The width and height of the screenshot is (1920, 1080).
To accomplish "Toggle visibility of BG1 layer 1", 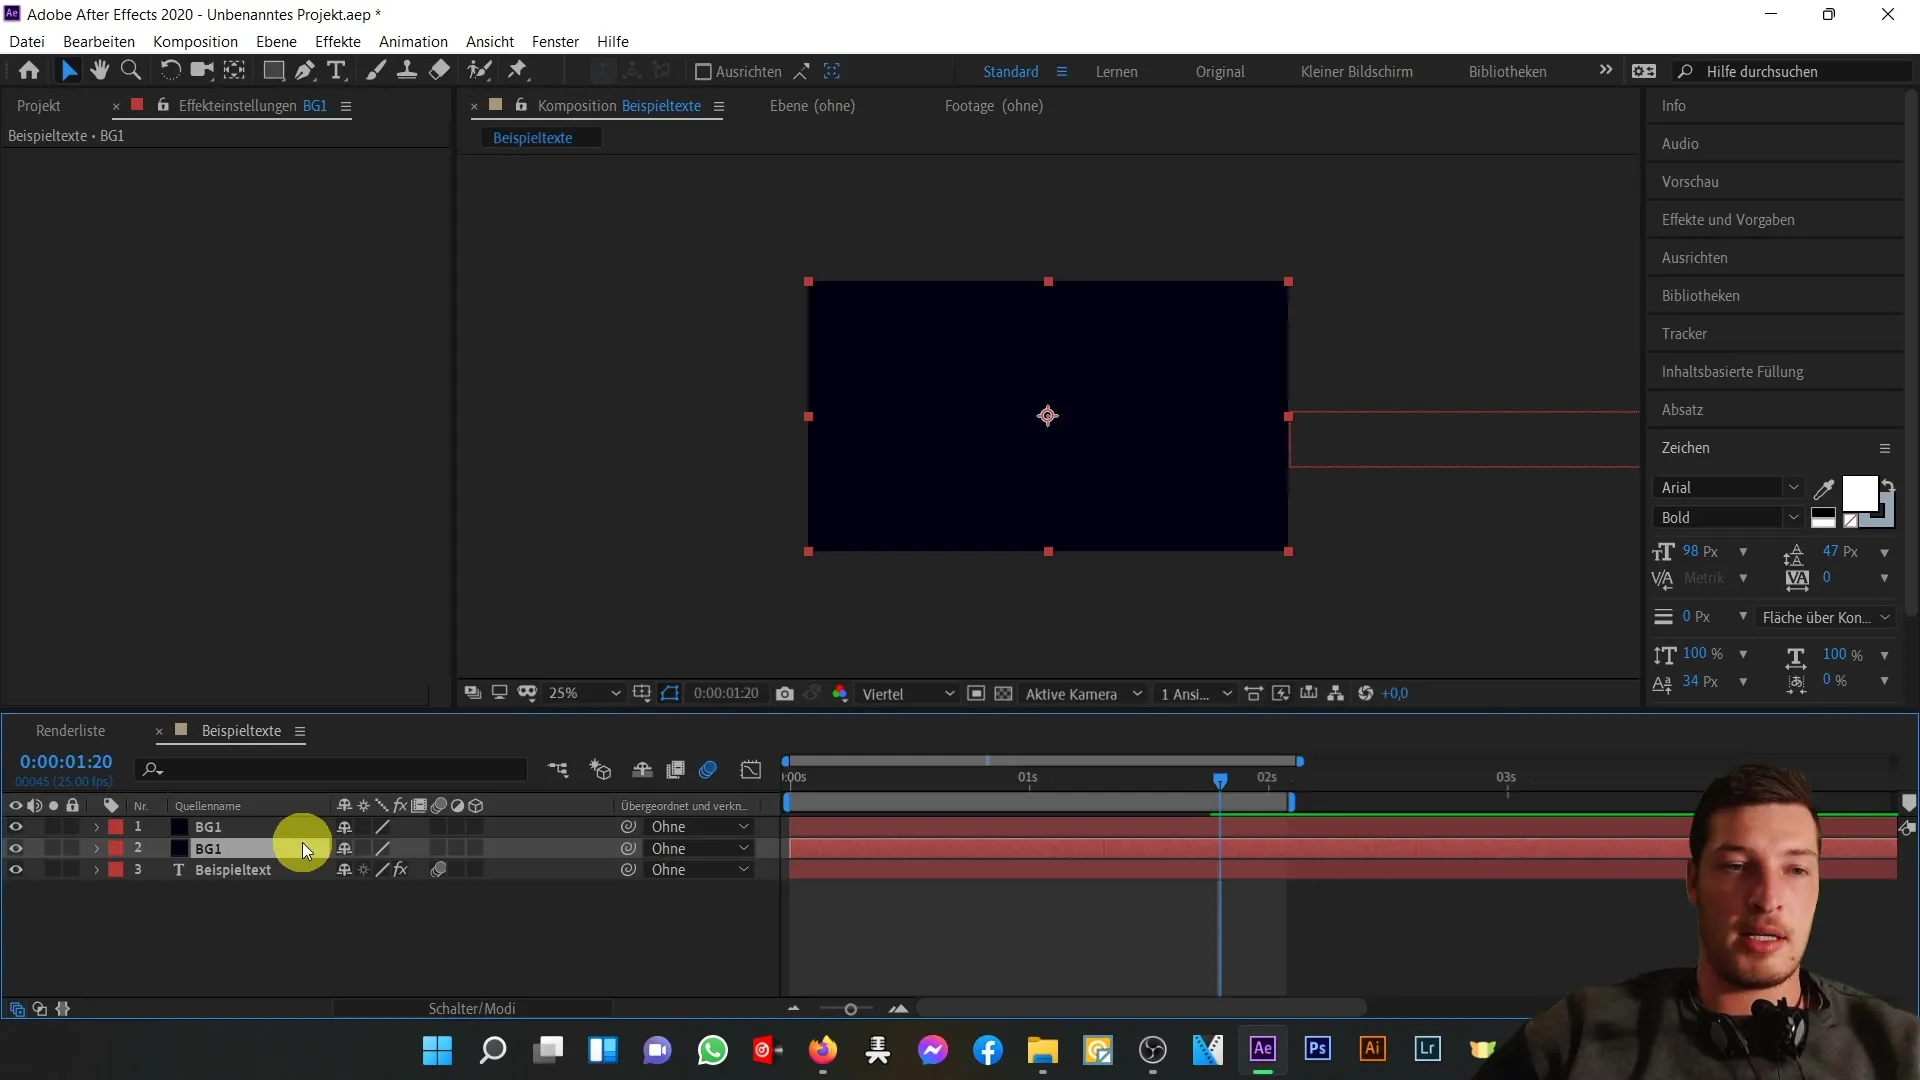I will tap(15, 825).
